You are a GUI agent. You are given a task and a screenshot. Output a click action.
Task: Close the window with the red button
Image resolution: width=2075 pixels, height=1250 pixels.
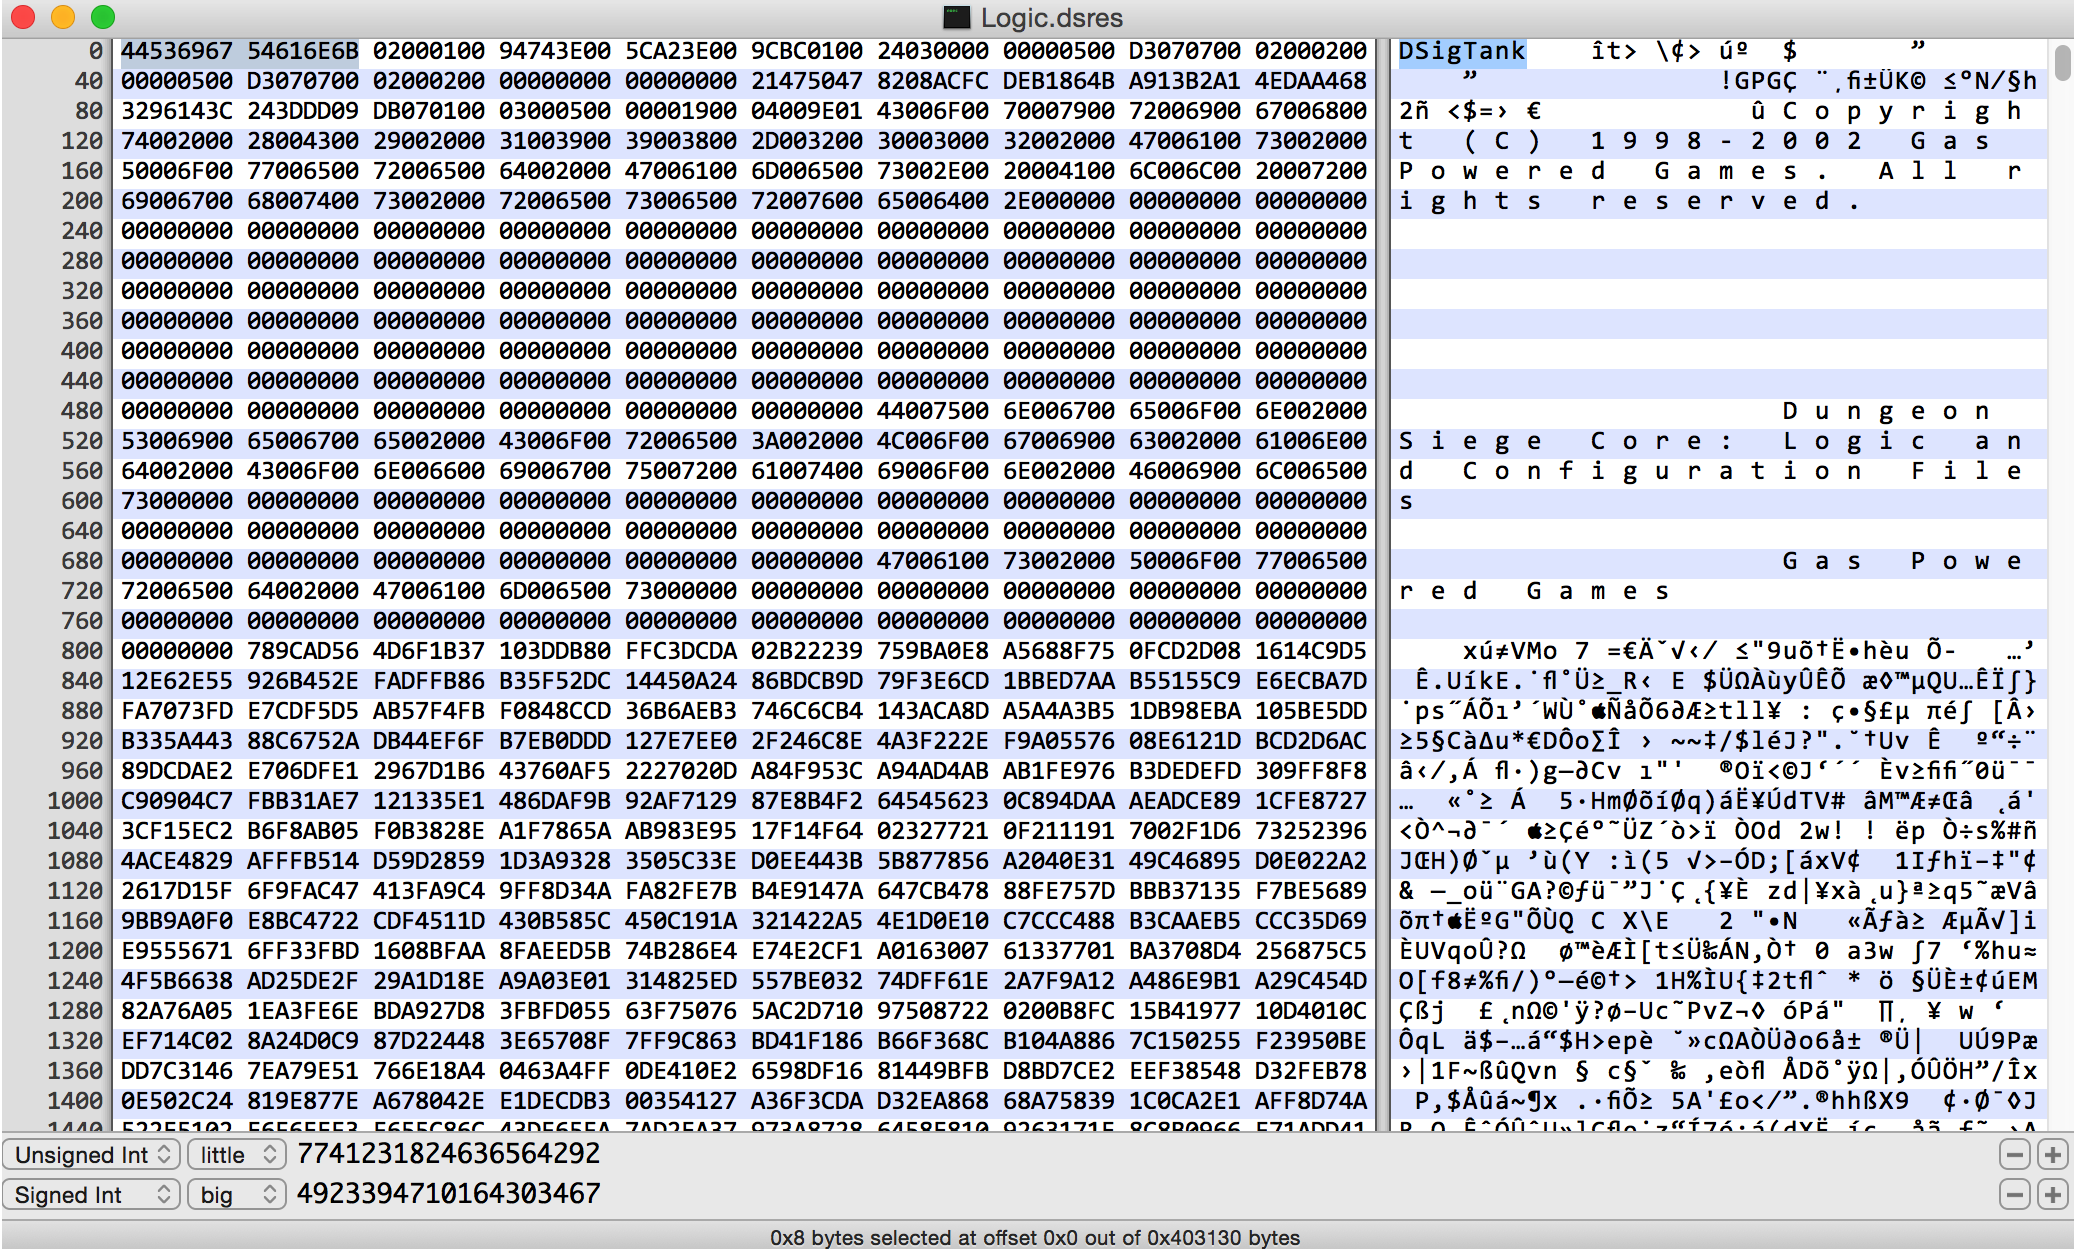tap(23, 17)
